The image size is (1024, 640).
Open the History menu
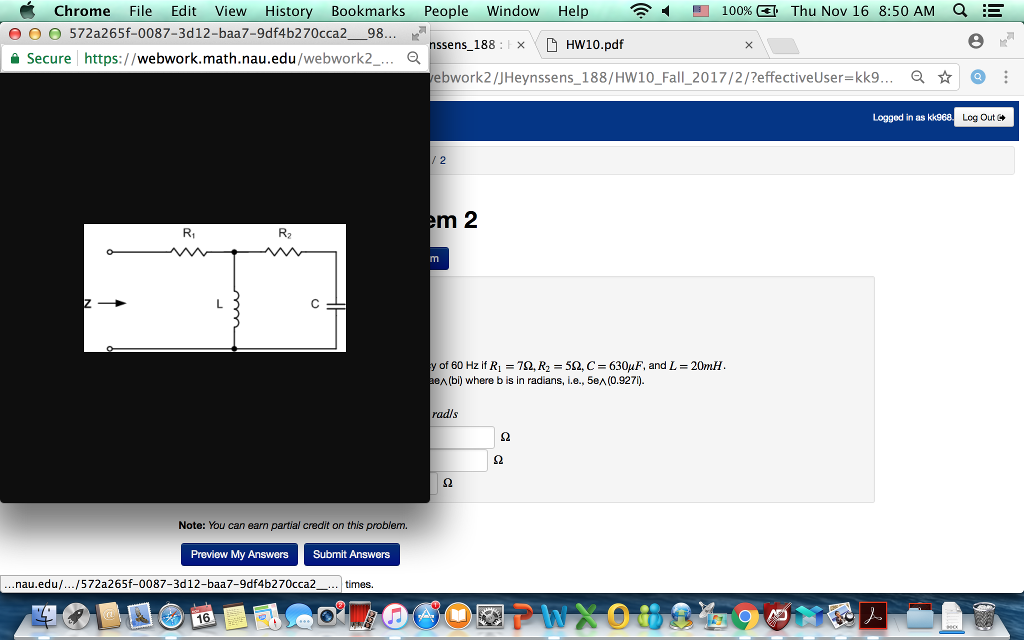[x=289, y=11]
